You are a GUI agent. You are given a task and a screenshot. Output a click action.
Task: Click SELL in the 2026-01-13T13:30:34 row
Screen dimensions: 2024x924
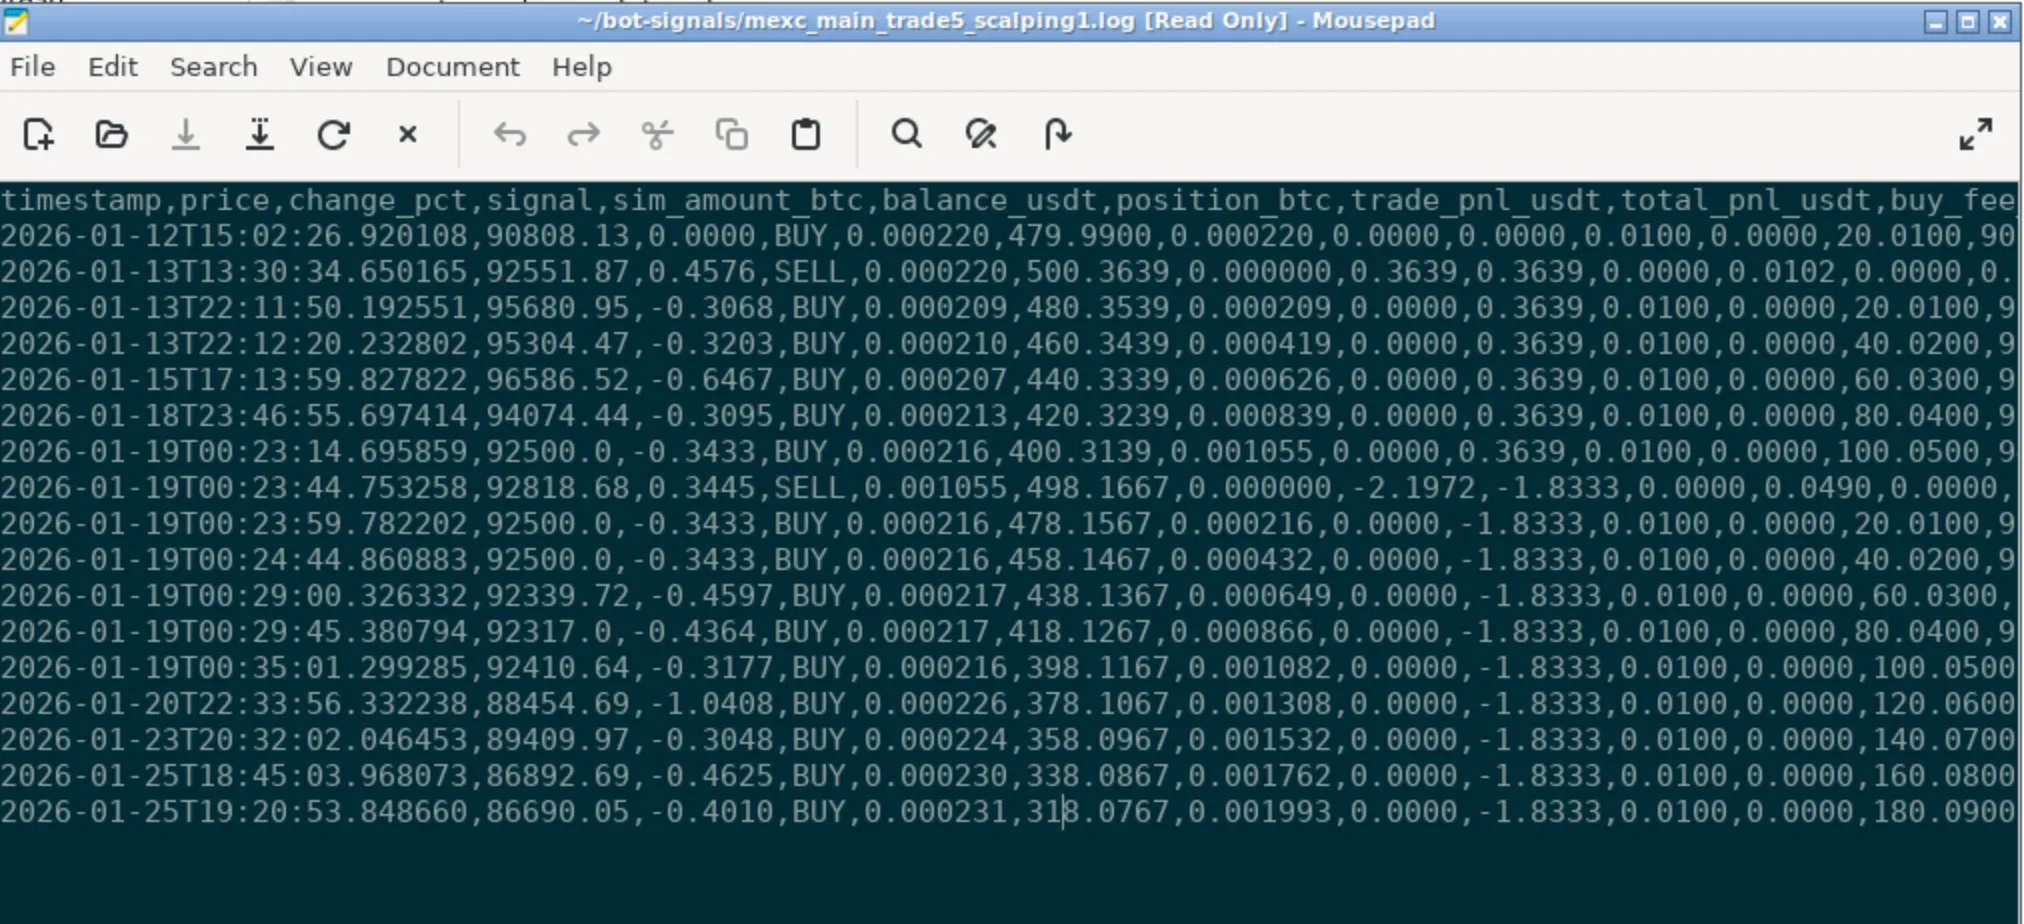[x=810, y=272]
